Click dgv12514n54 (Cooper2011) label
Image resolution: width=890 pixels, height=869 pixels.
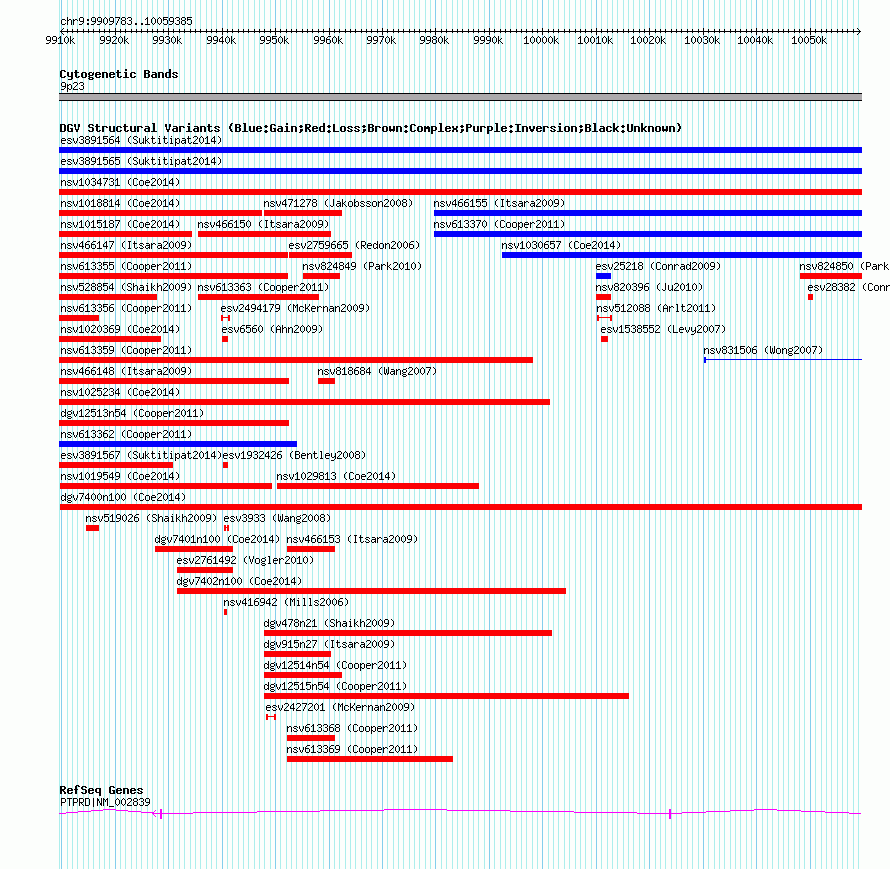(335, 665)
